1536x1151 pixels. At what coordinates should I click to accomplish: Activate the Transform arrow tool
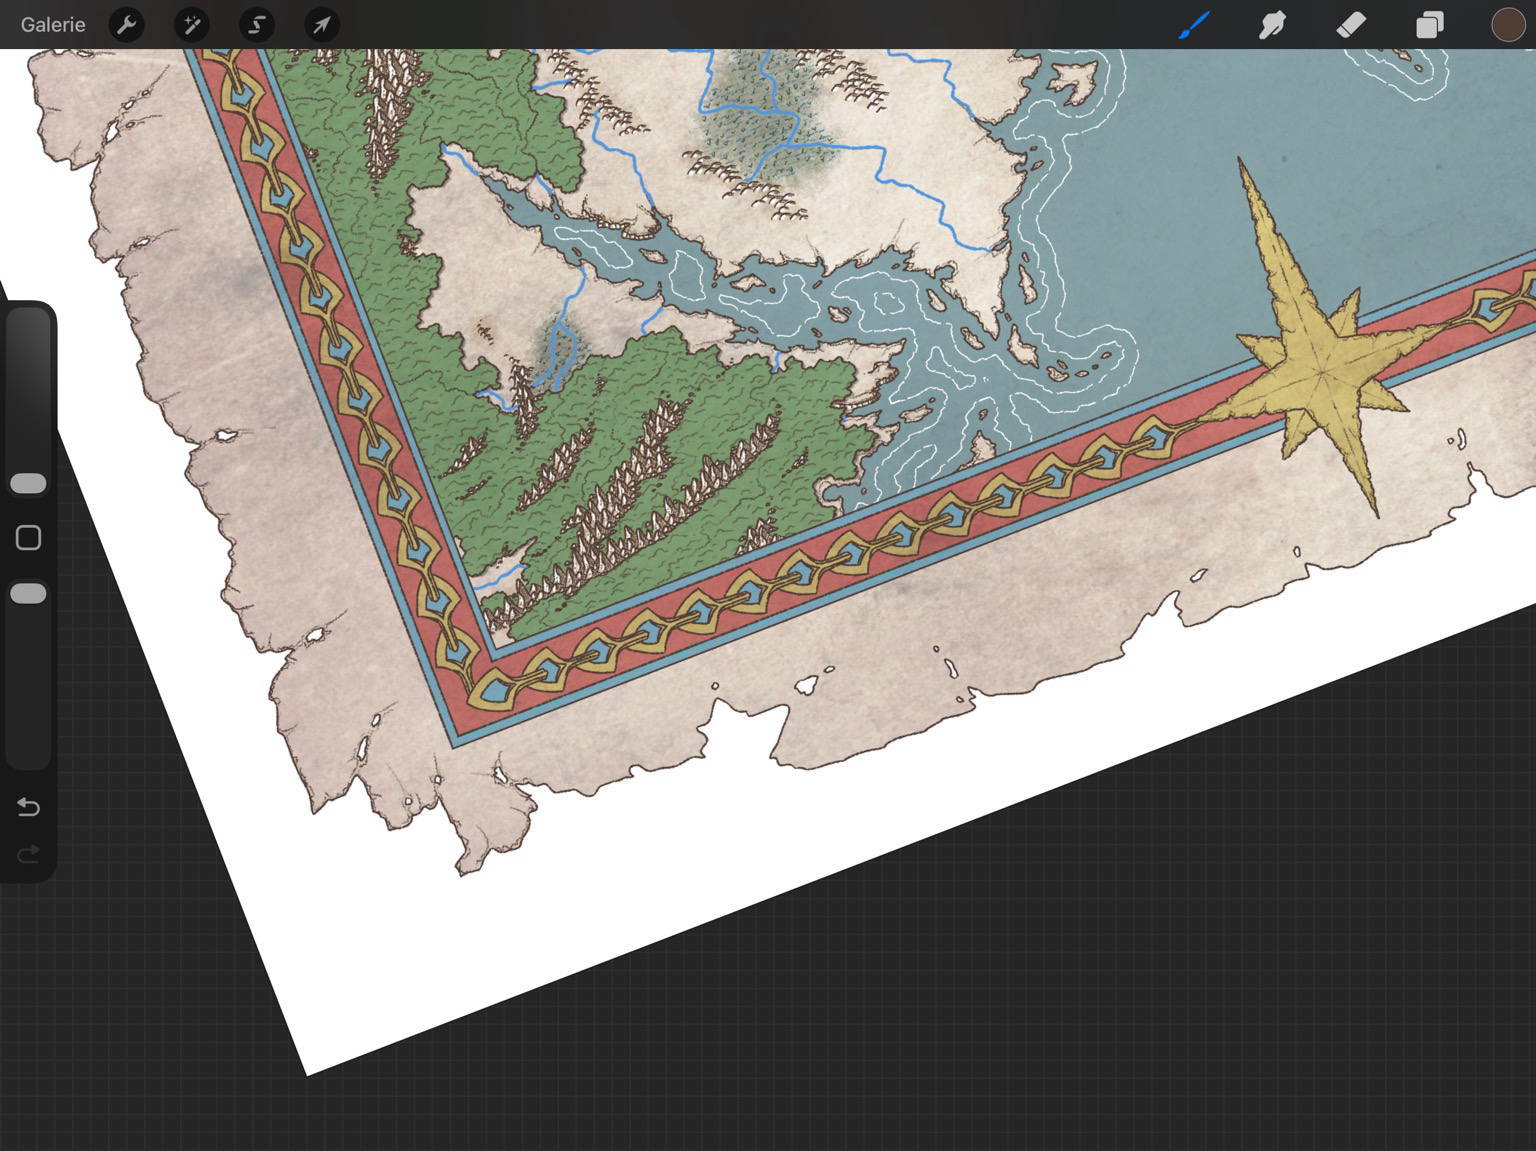(321, 25)
